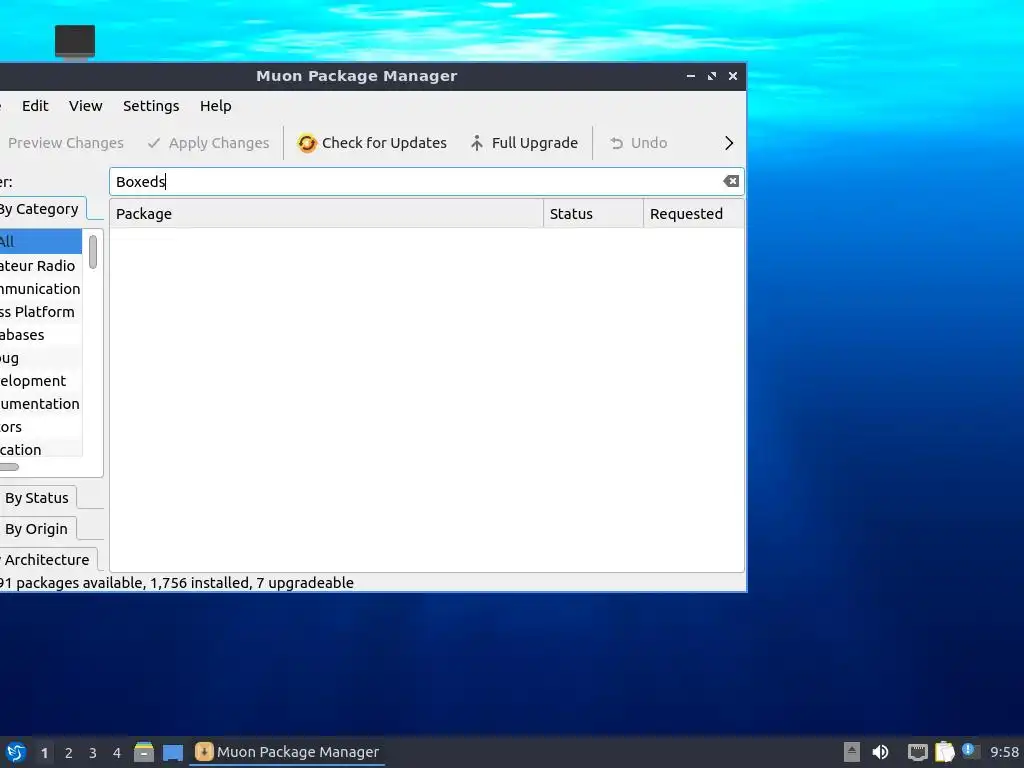1024x768 pixels.
Task: Click Apply Changes in toolbar
Action: (208, 143)
